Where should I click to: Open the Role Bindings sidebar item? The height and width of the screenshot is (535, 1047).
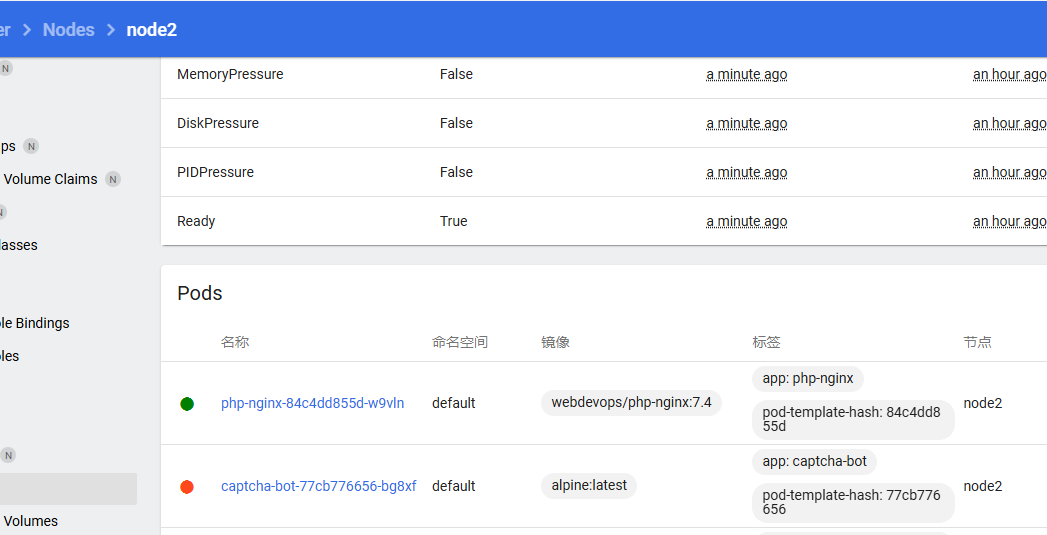point(35,323)
